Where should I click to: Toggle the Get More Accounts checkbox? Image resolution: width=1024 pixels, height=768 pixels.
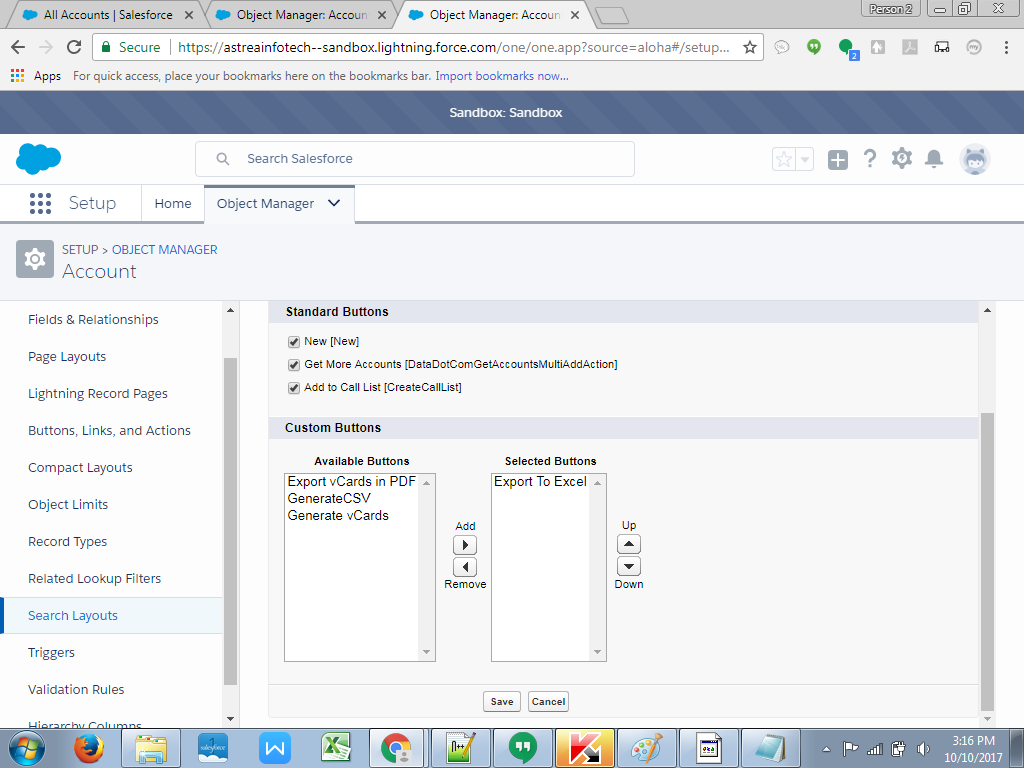click(294, 365)
